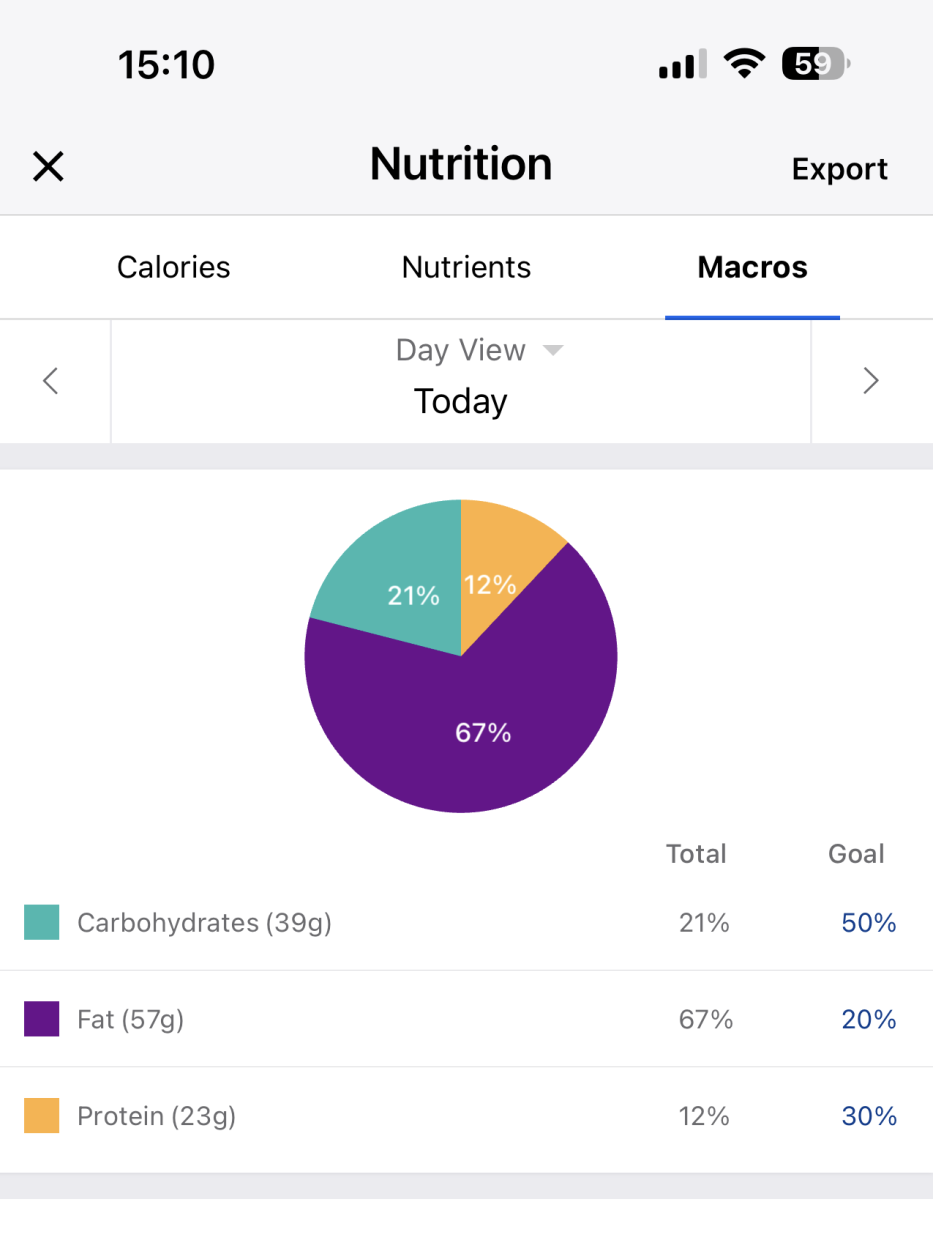
Task: Tap the Wi-Fi status icon
Action: click(x=743, y=66)
